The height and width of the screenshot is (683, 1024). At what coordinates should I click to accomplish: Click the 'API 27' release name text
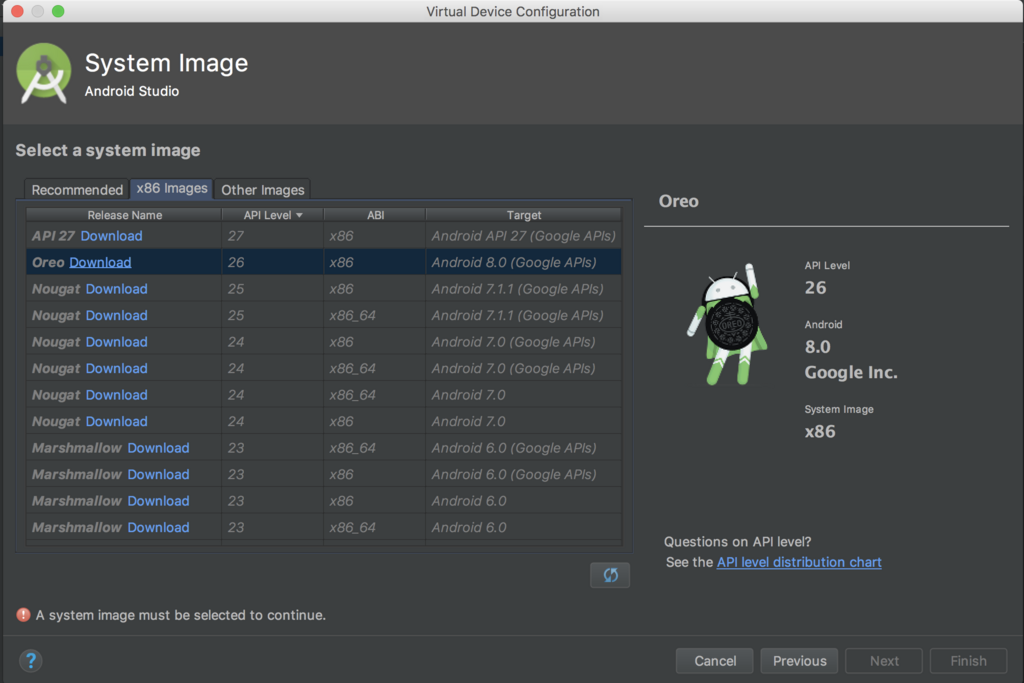(x=54, y=236)
